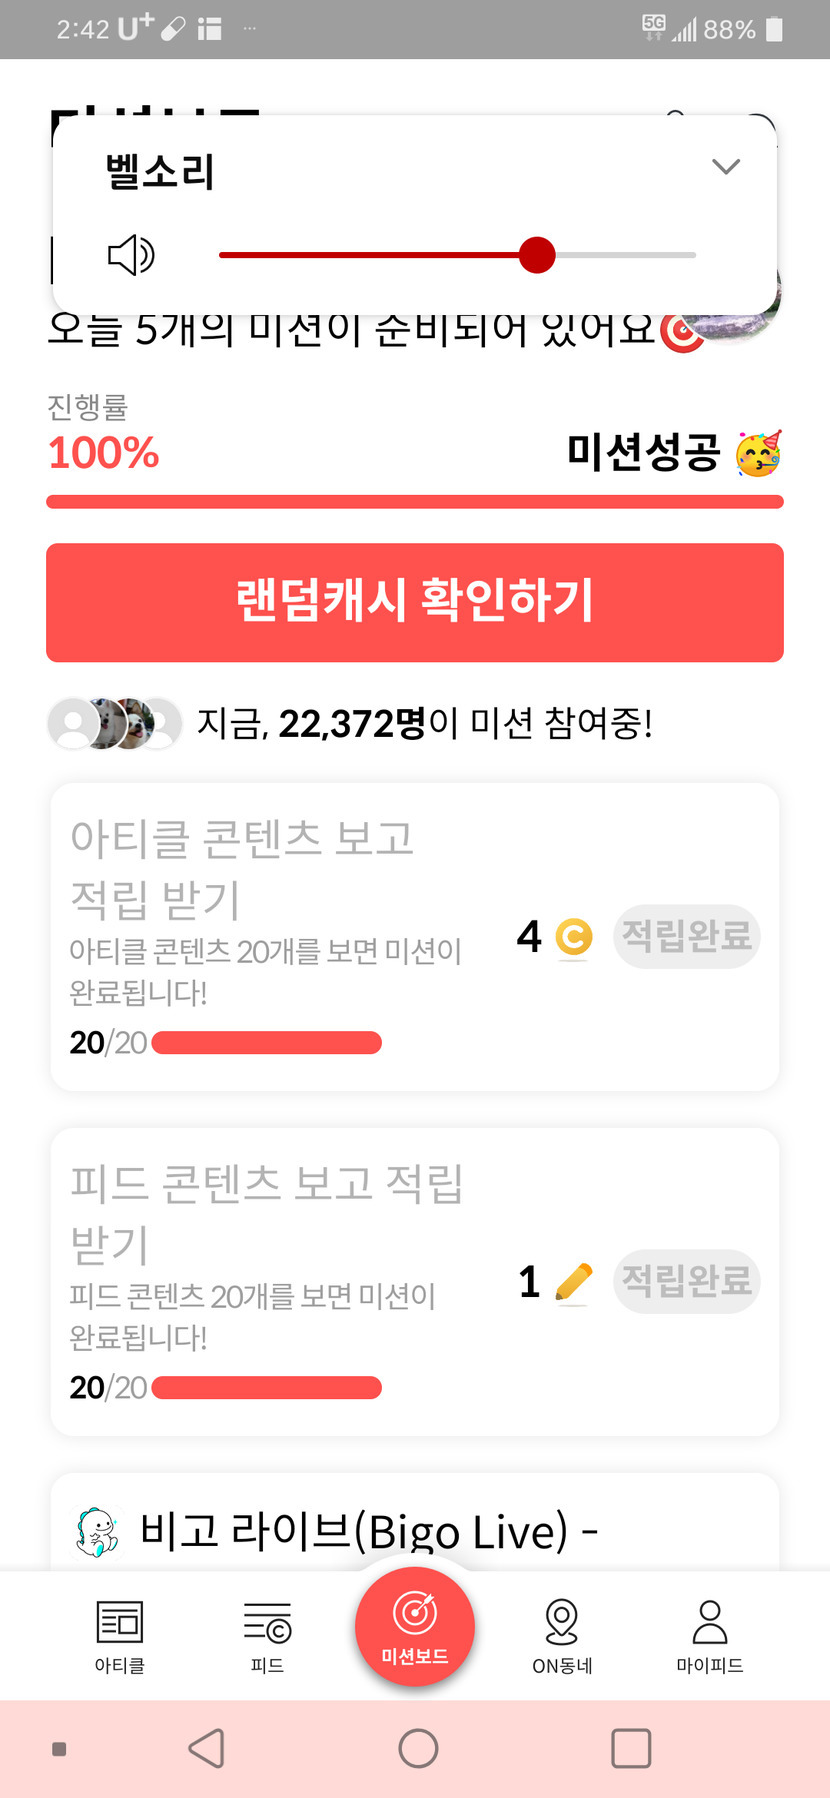The width and height of the screenshot is (830, 1798).
Task: Tap the pencil reward icon
Action: [x=573, y=1282]
